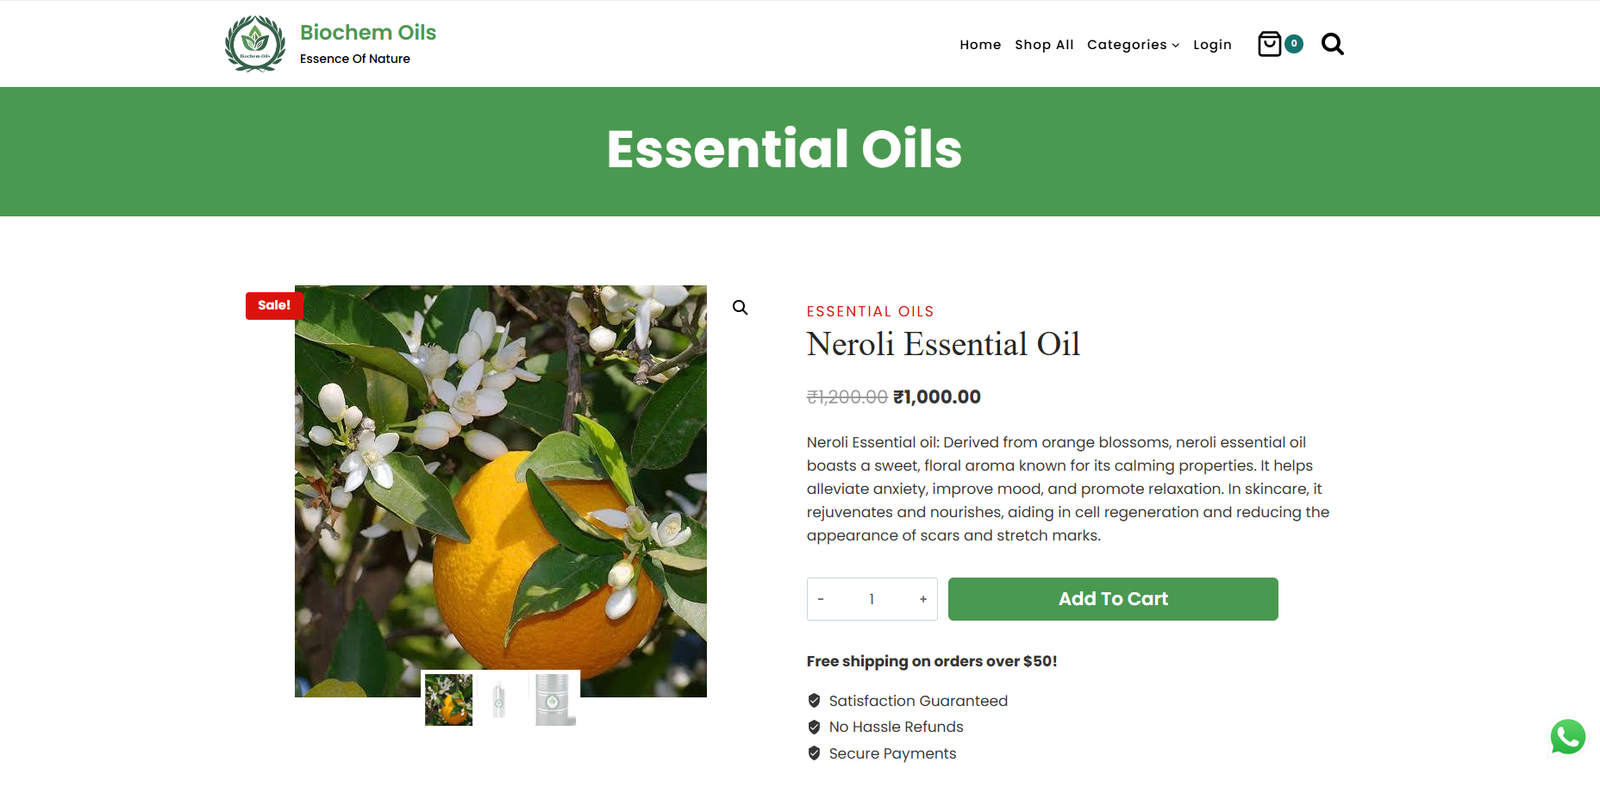Open the Login page link
The width and height of the screenshot is (1600, 787).
(x=1212, y=44)
